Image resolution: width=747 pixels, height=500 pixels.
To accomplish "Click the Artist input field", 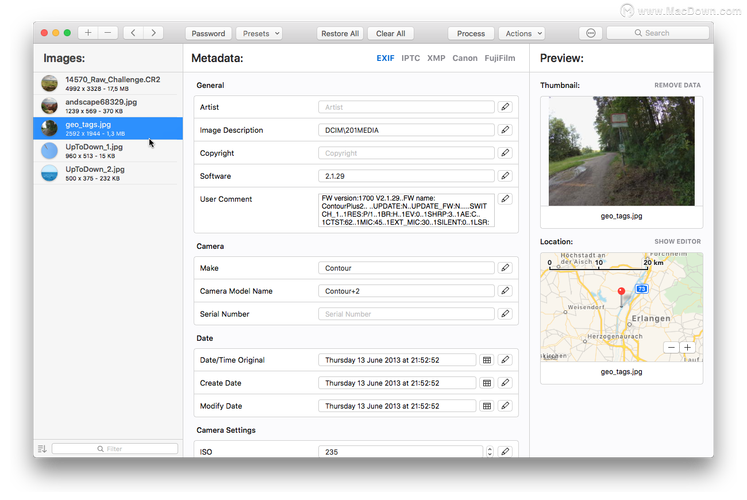I will tap(406, 107).
